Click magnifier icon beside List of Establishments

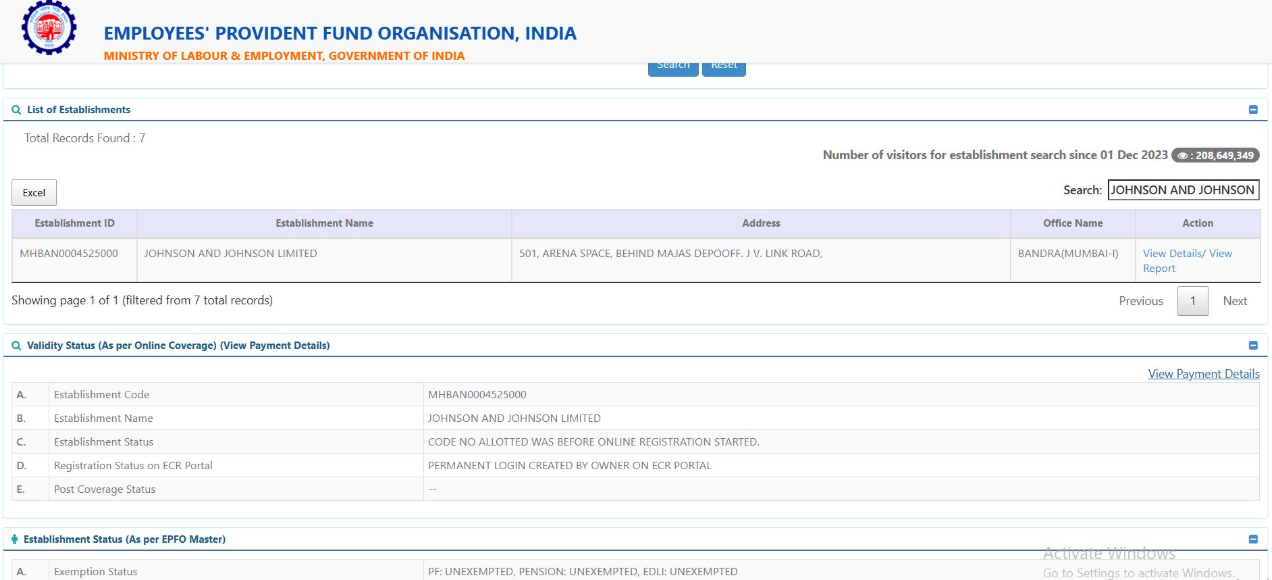click(x=16, y=110)
